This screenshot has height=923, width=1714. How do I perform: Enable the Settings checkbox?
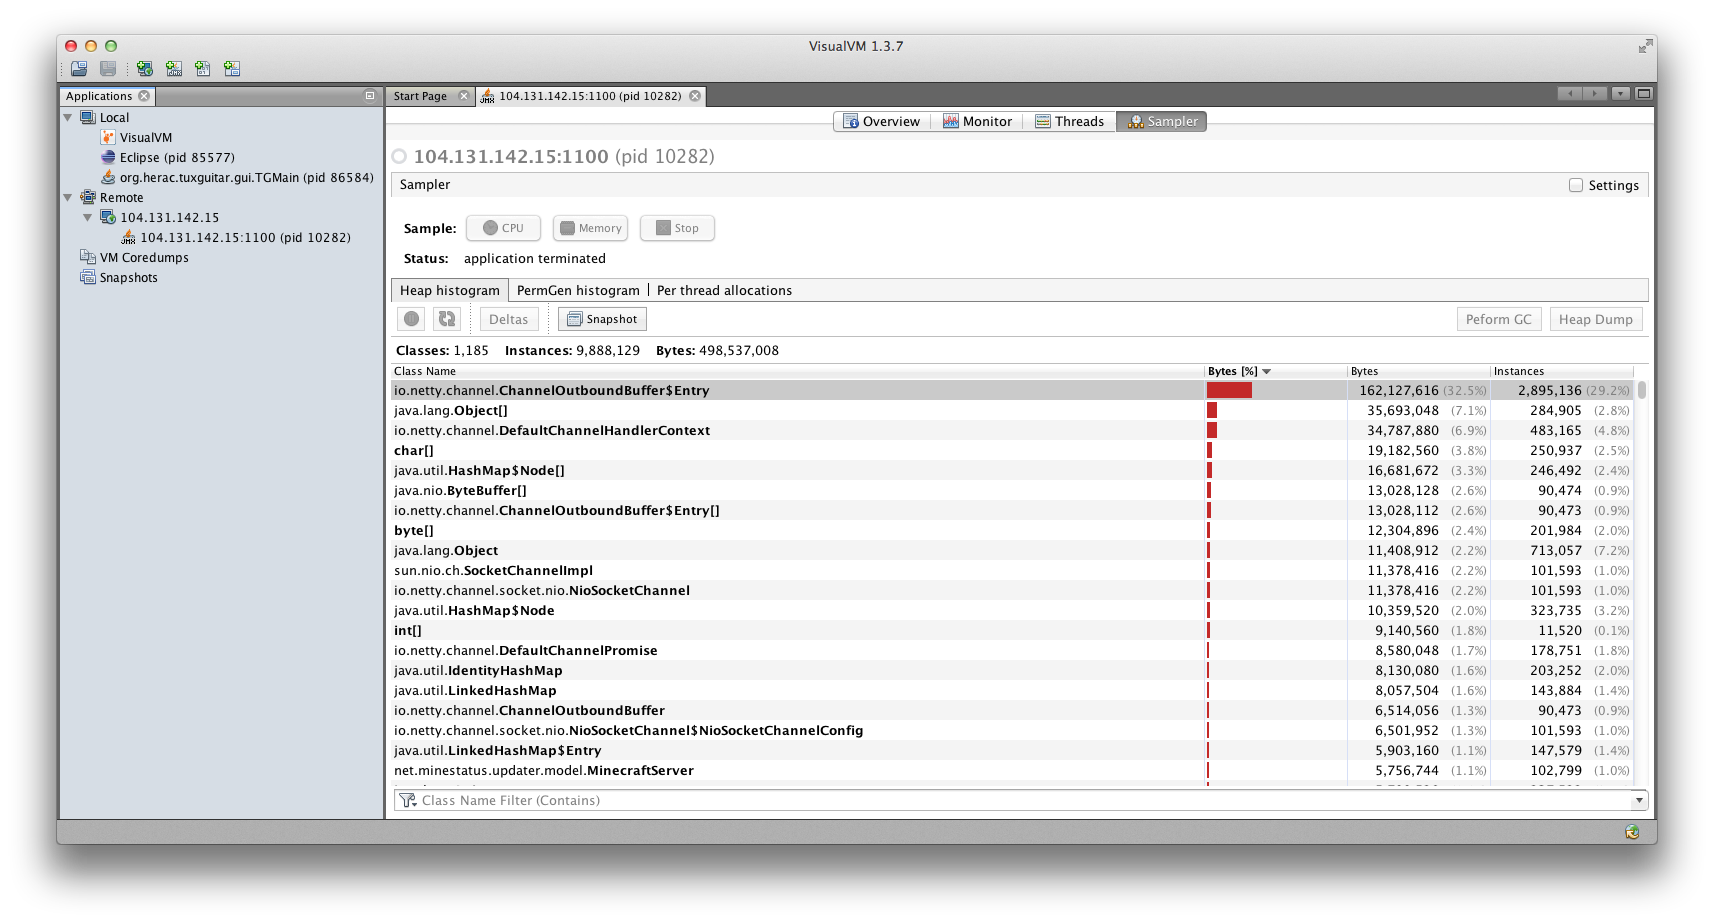click(x=1576, y=185)
